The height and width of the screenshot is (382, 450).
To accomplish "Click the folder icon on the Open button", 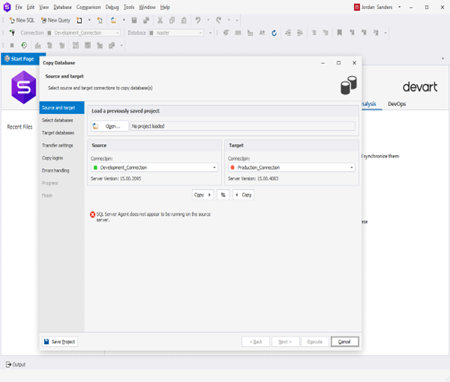I will click(95, 126).
